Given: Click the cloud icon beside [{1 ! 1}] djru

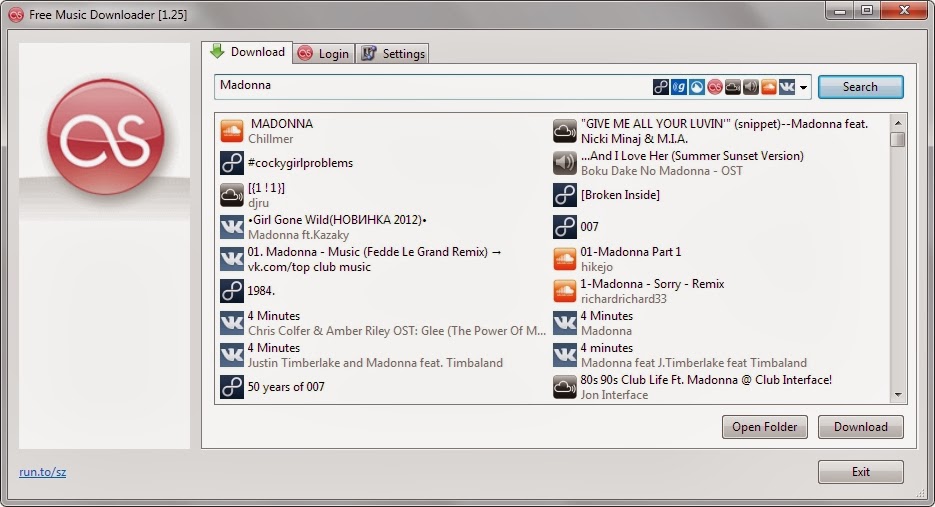Looking at the screenshot, I should click(x=232, y=195).
